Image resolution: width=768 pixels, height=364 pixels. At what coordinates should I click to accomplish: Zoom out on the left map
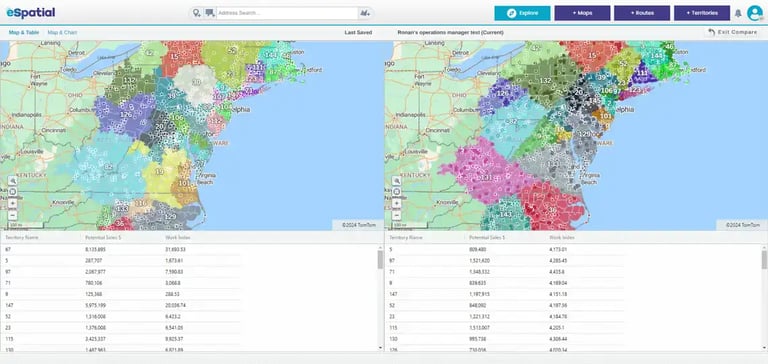point(13,215)
